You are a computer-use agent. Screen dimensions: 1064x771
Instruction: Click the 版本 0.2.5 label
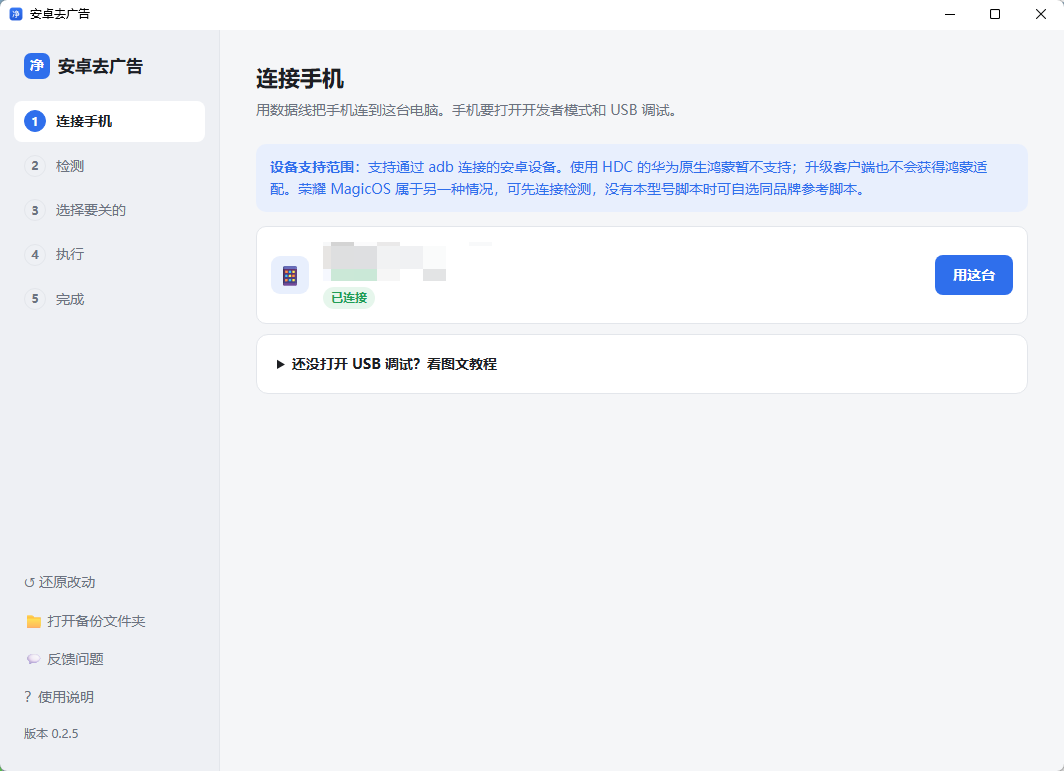(51, 734)
